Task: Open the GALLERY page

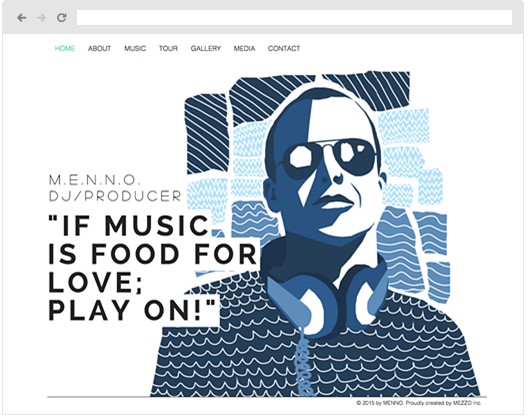Action: 206,49
